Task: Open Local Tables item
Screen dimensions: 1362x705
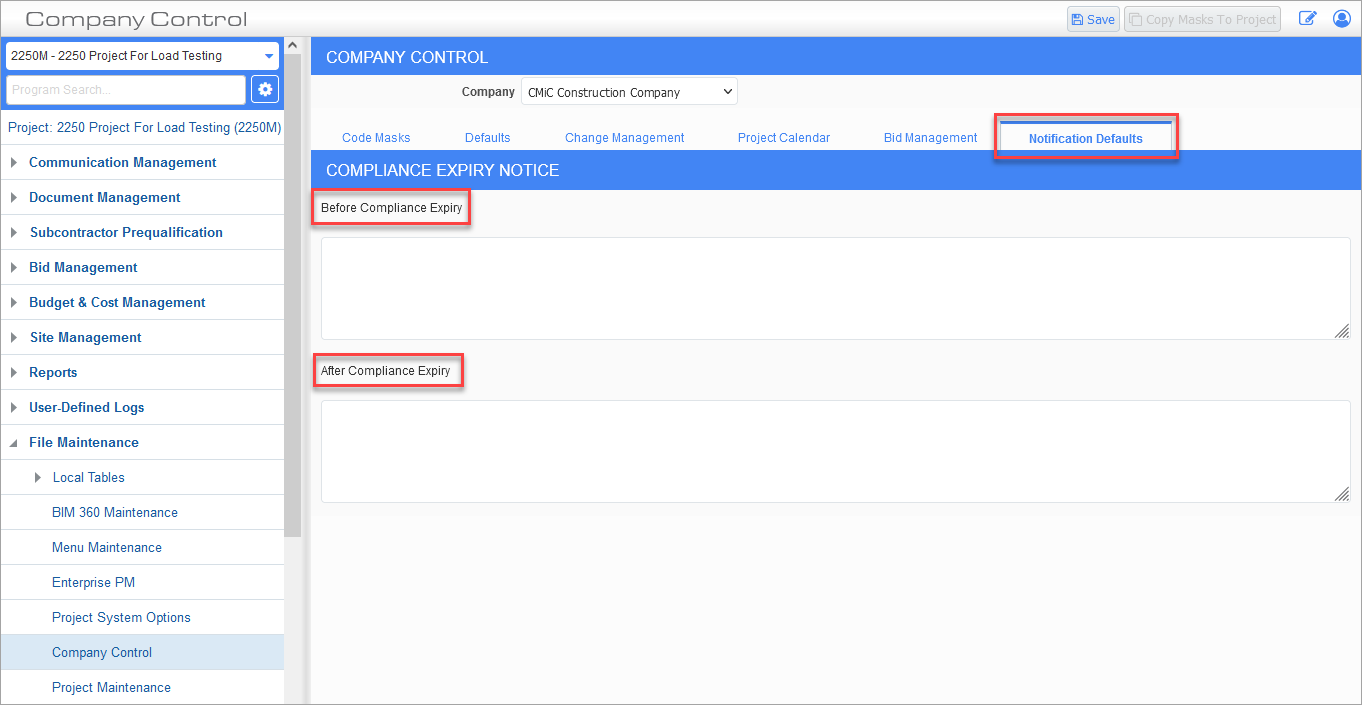Action: click(x=89, y=477)
